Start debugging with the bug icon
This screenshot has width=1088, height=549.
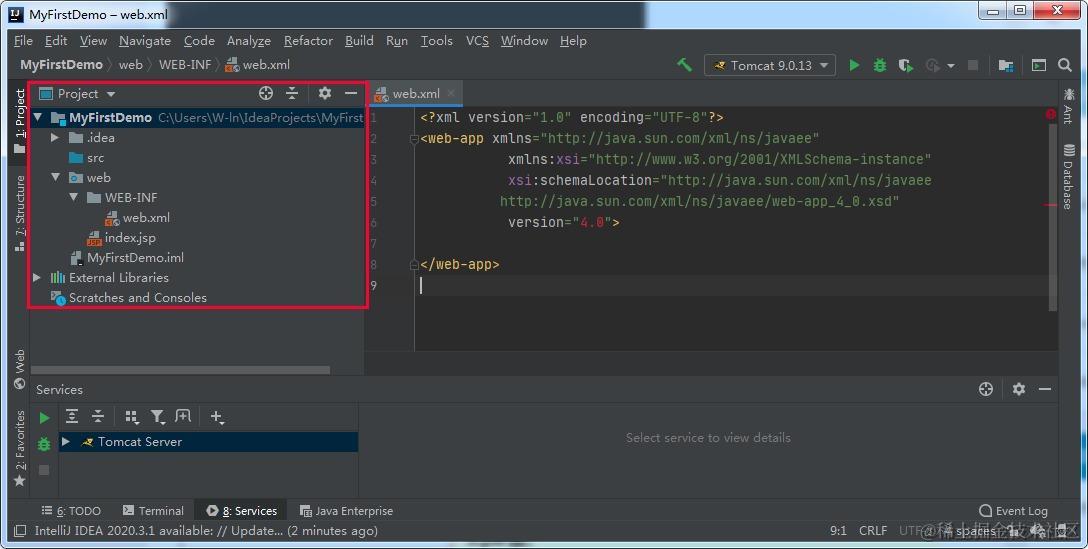(x=880, y=65)
